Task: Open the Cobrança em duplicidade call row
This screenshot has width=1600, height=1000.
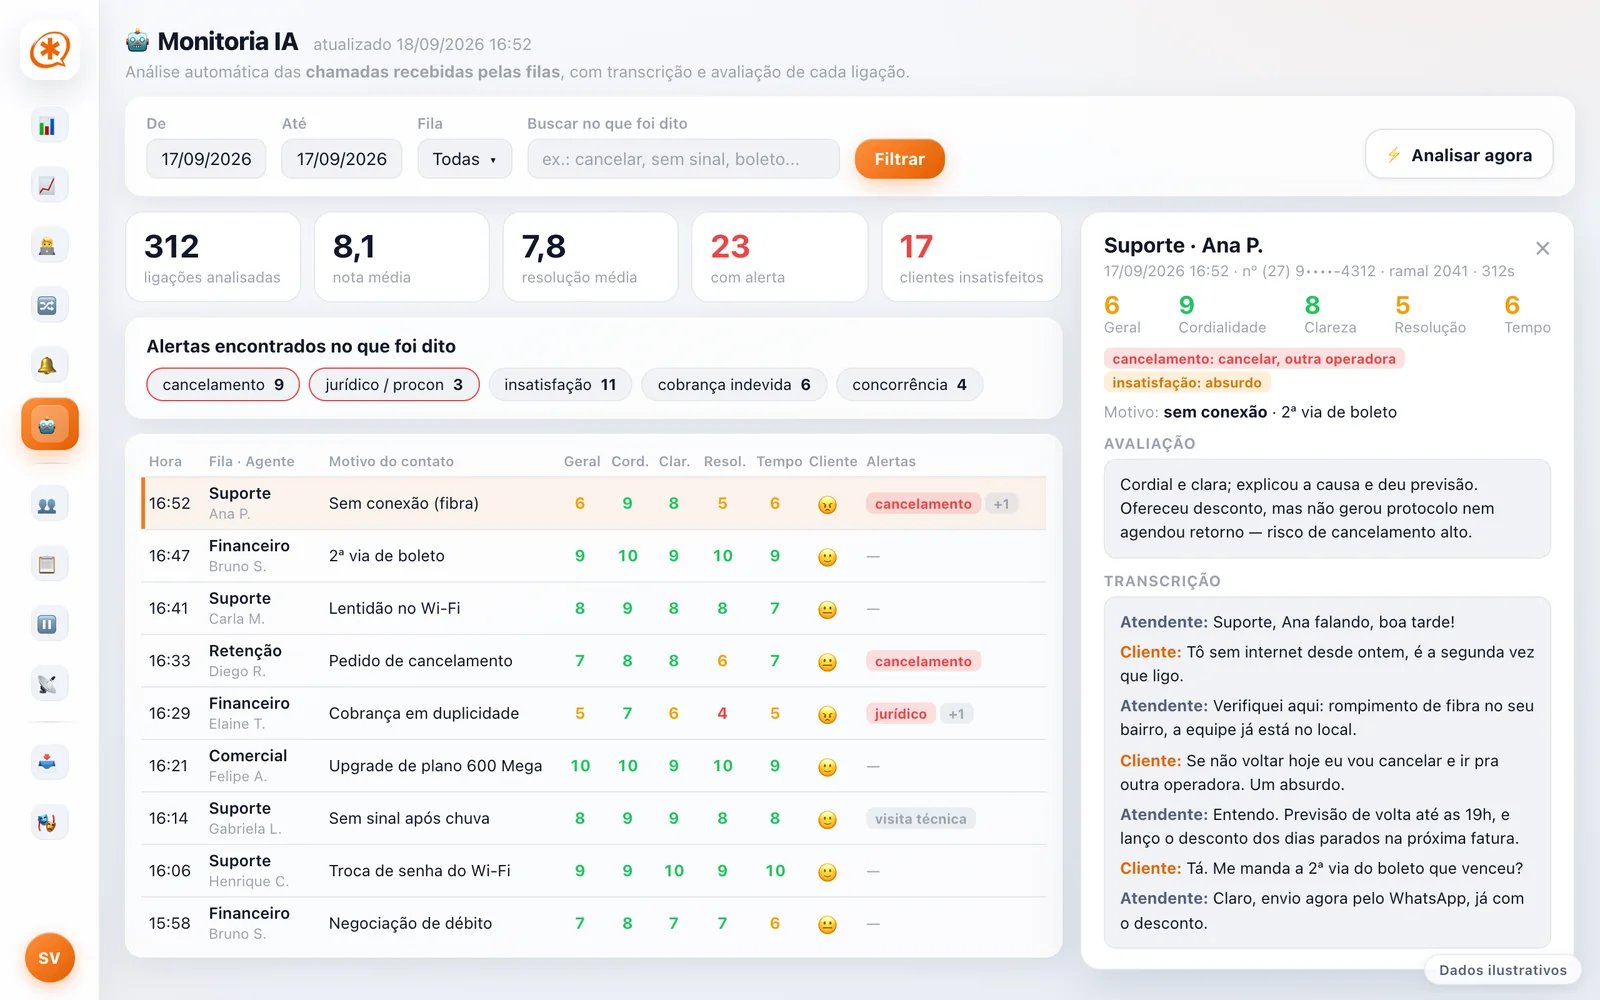Action: pos(594,714)
